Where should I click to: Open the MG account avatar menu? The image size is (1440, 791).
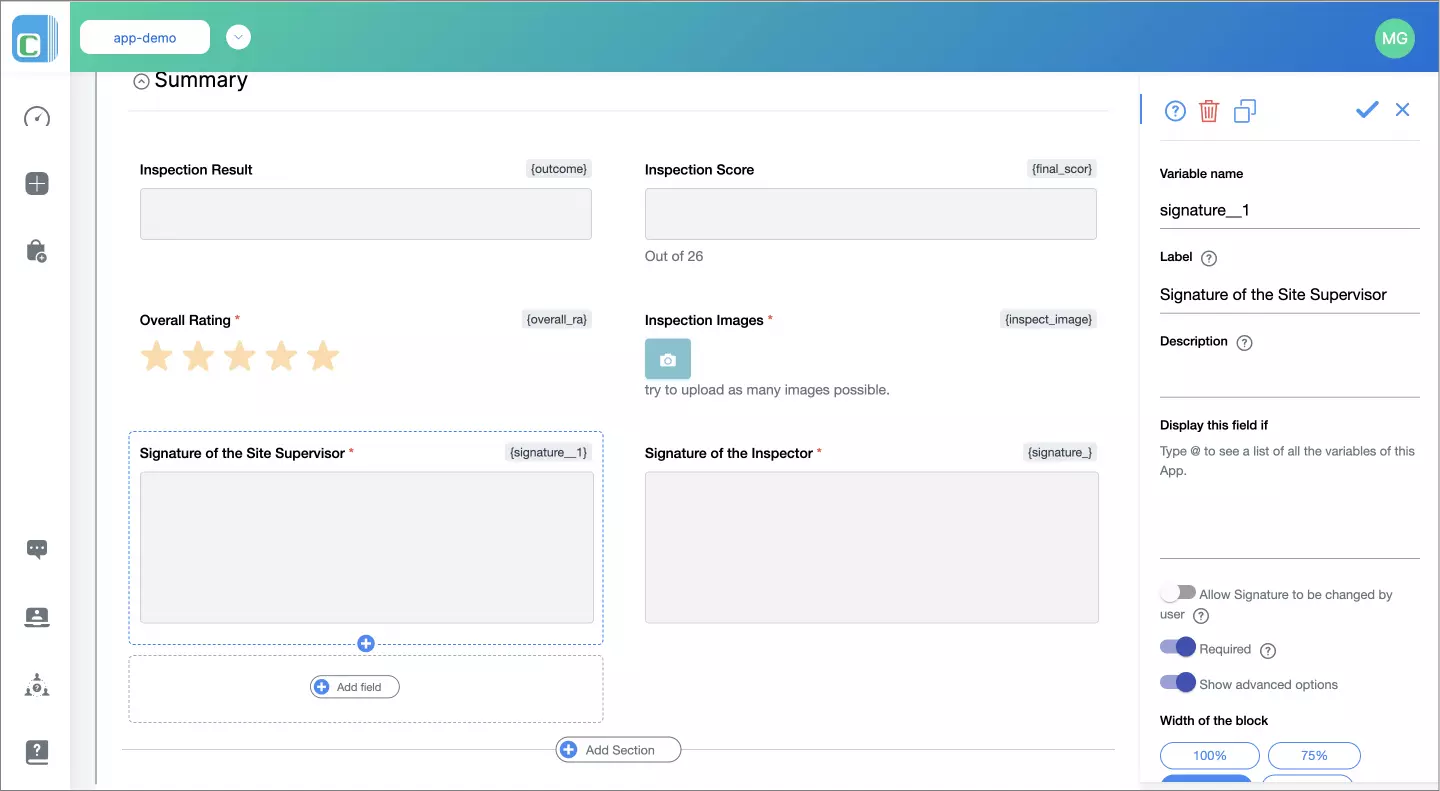tap(1395, 38)
